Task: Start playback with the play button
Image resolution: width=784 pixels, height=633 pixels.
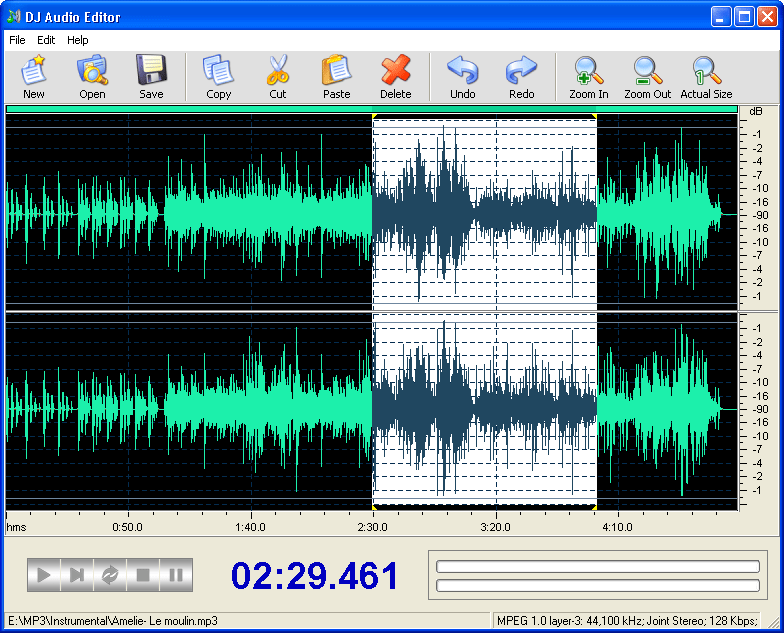Action: tap(44, 575)
